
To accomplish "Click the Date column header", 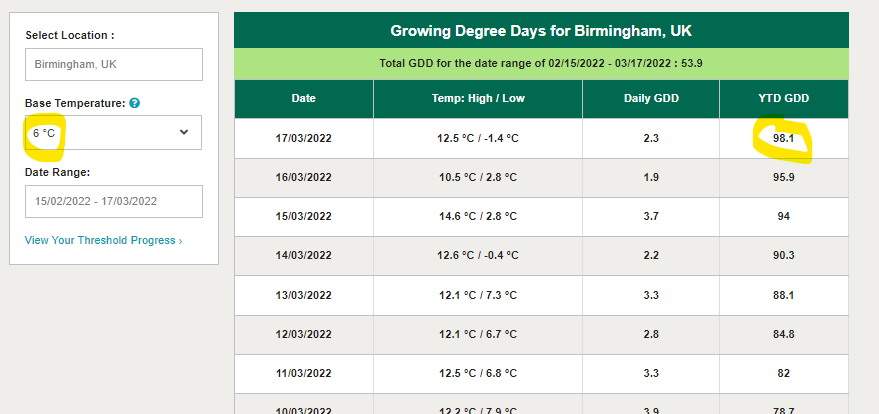I will point(303,98).
